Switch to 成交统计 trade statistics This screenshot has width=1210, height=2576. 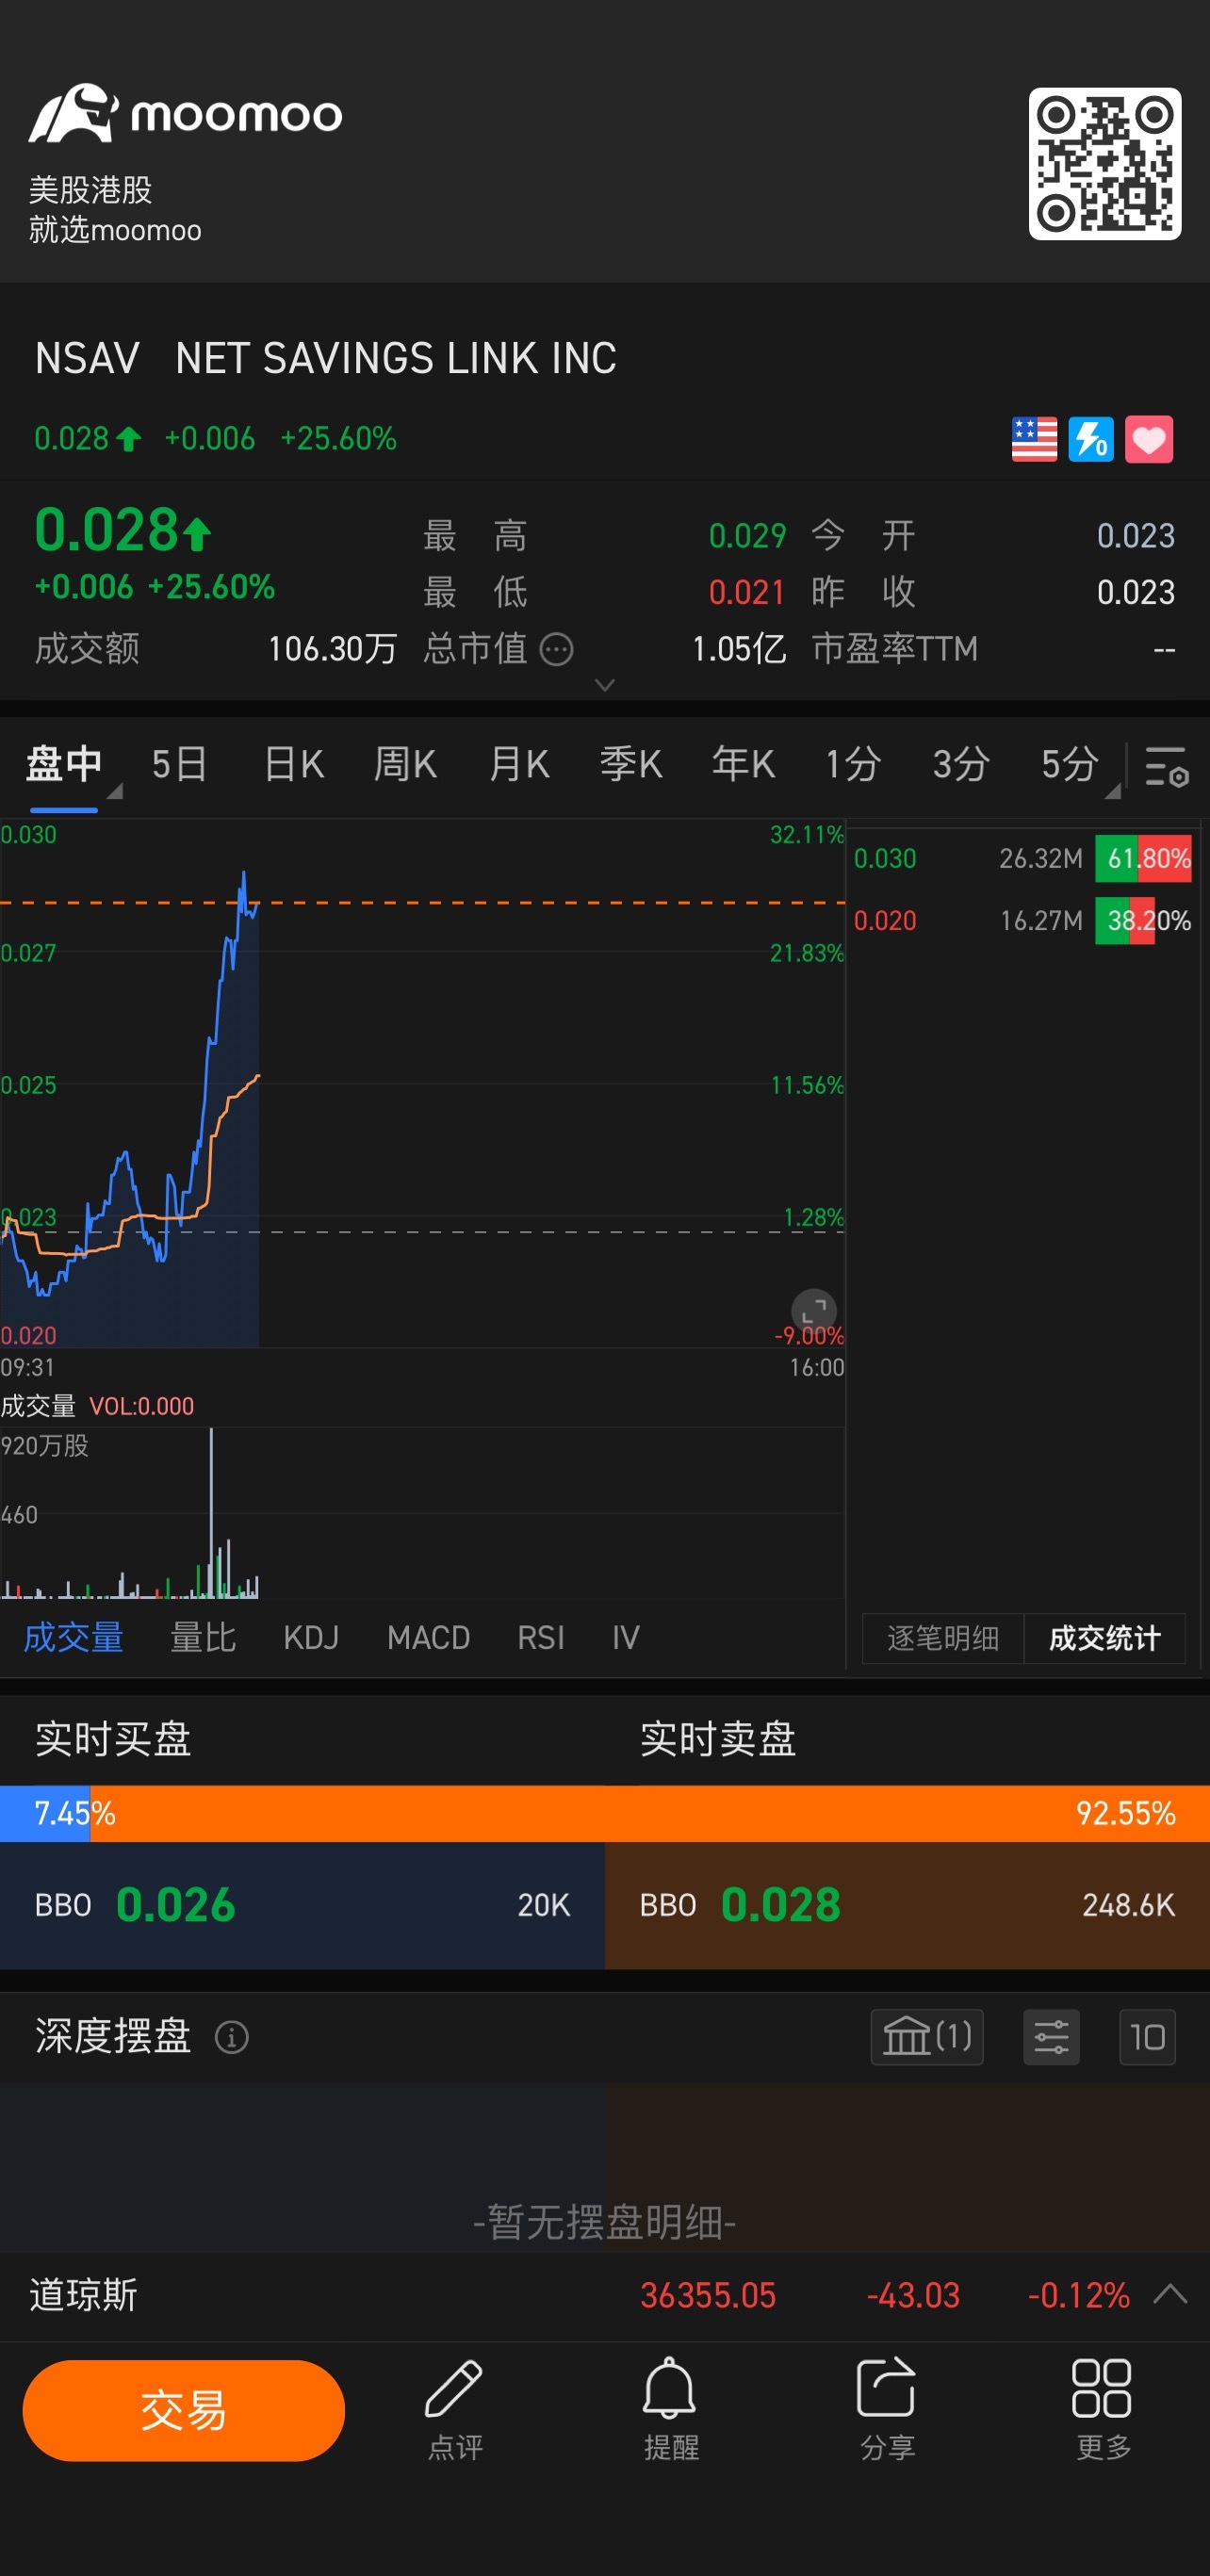click(x=1105, y=1638)
